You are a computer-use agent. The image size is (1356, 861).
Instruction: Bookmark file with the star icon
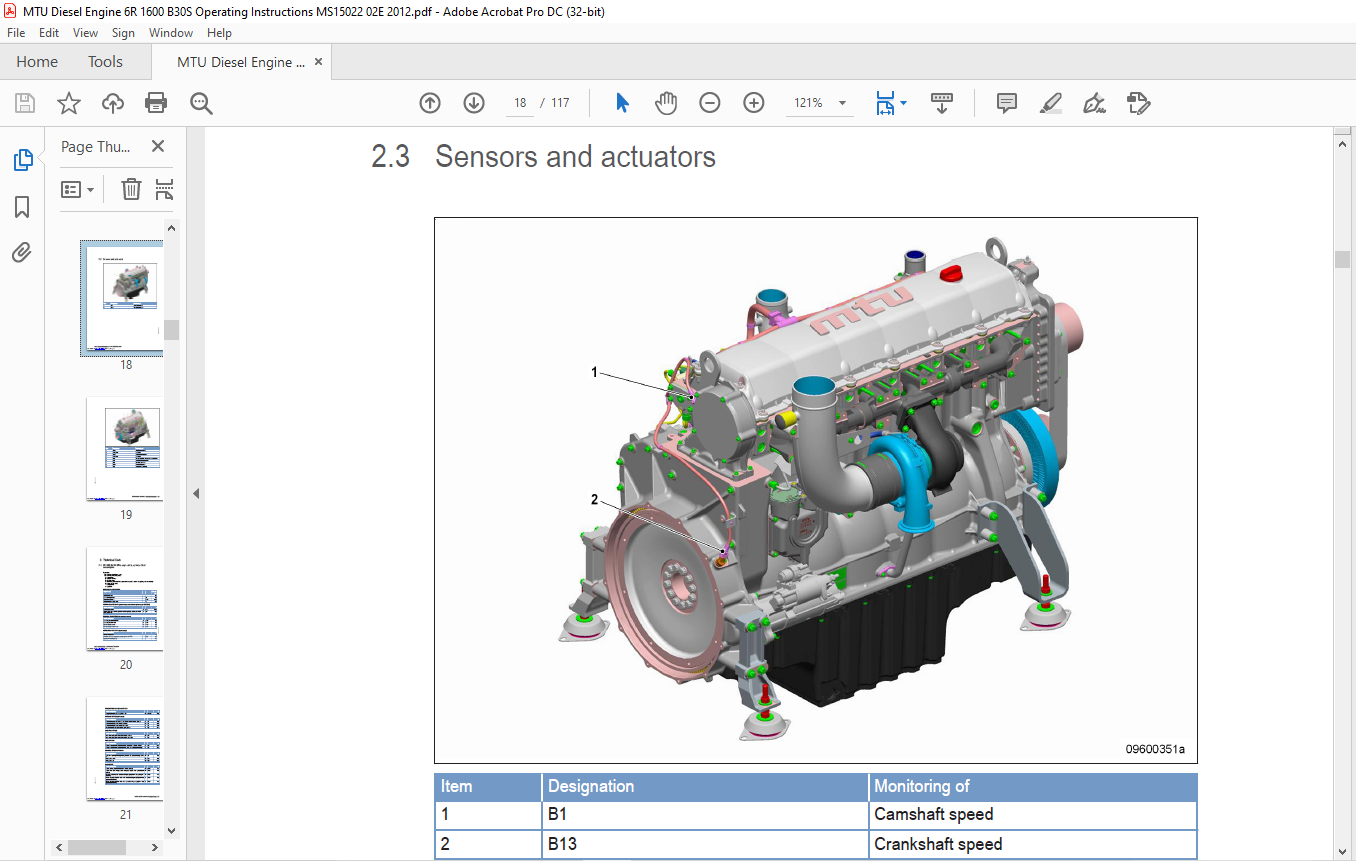click(68, 103)
